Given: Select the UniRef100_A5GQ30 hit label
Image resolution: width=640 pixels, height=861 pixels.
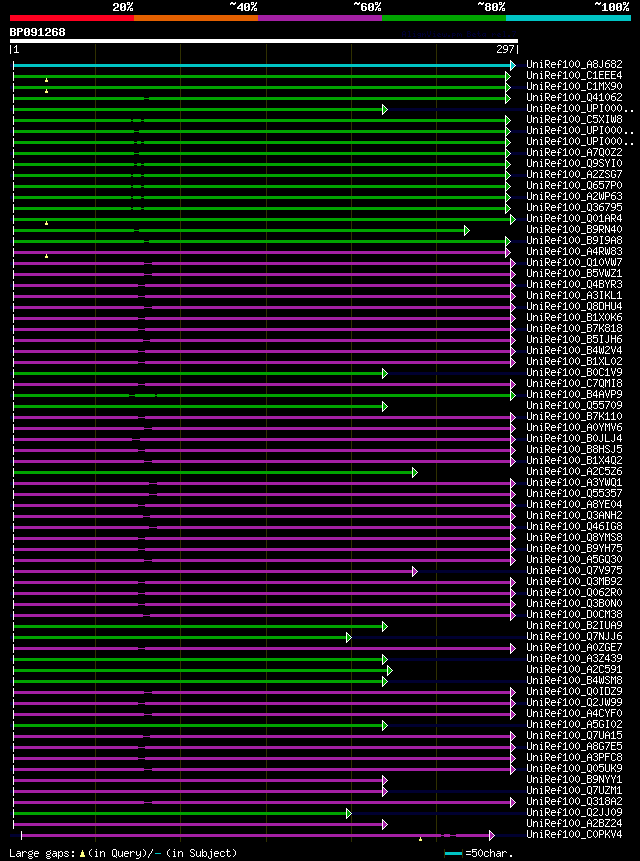Looking at the screenshot, I should coord(574,560).
